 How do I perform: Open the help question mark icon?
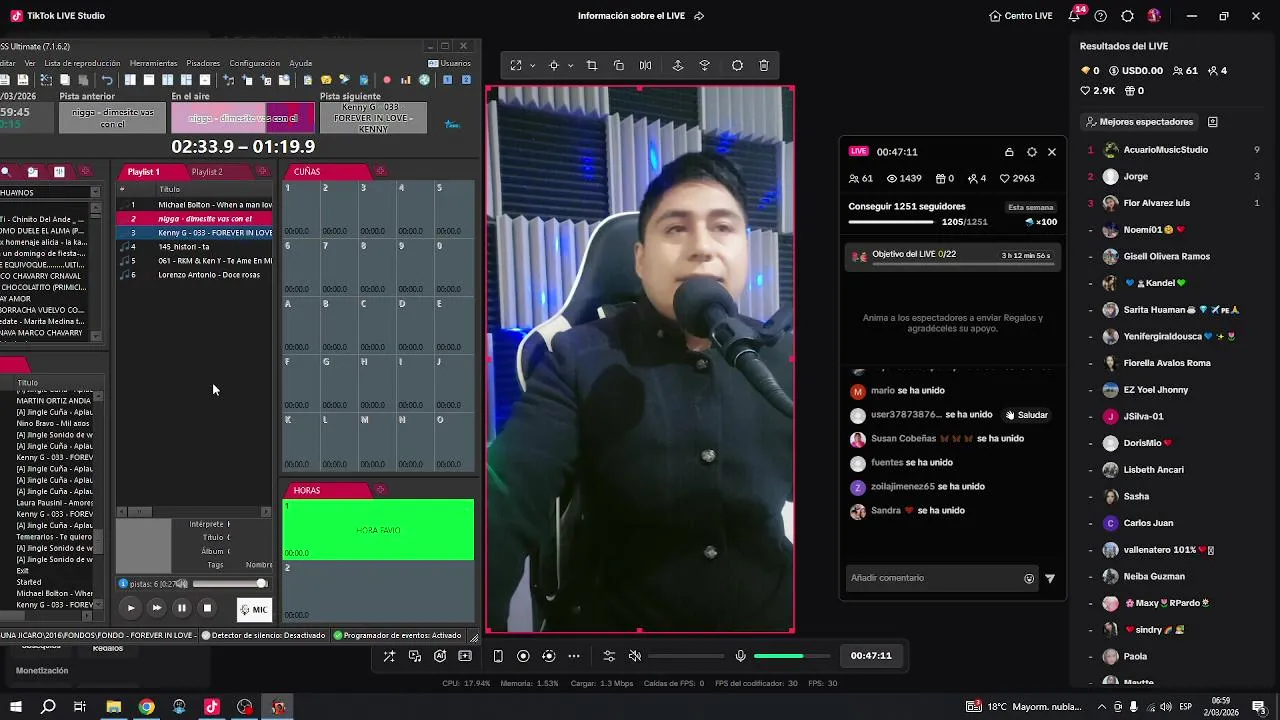(x=1101, y=16)
